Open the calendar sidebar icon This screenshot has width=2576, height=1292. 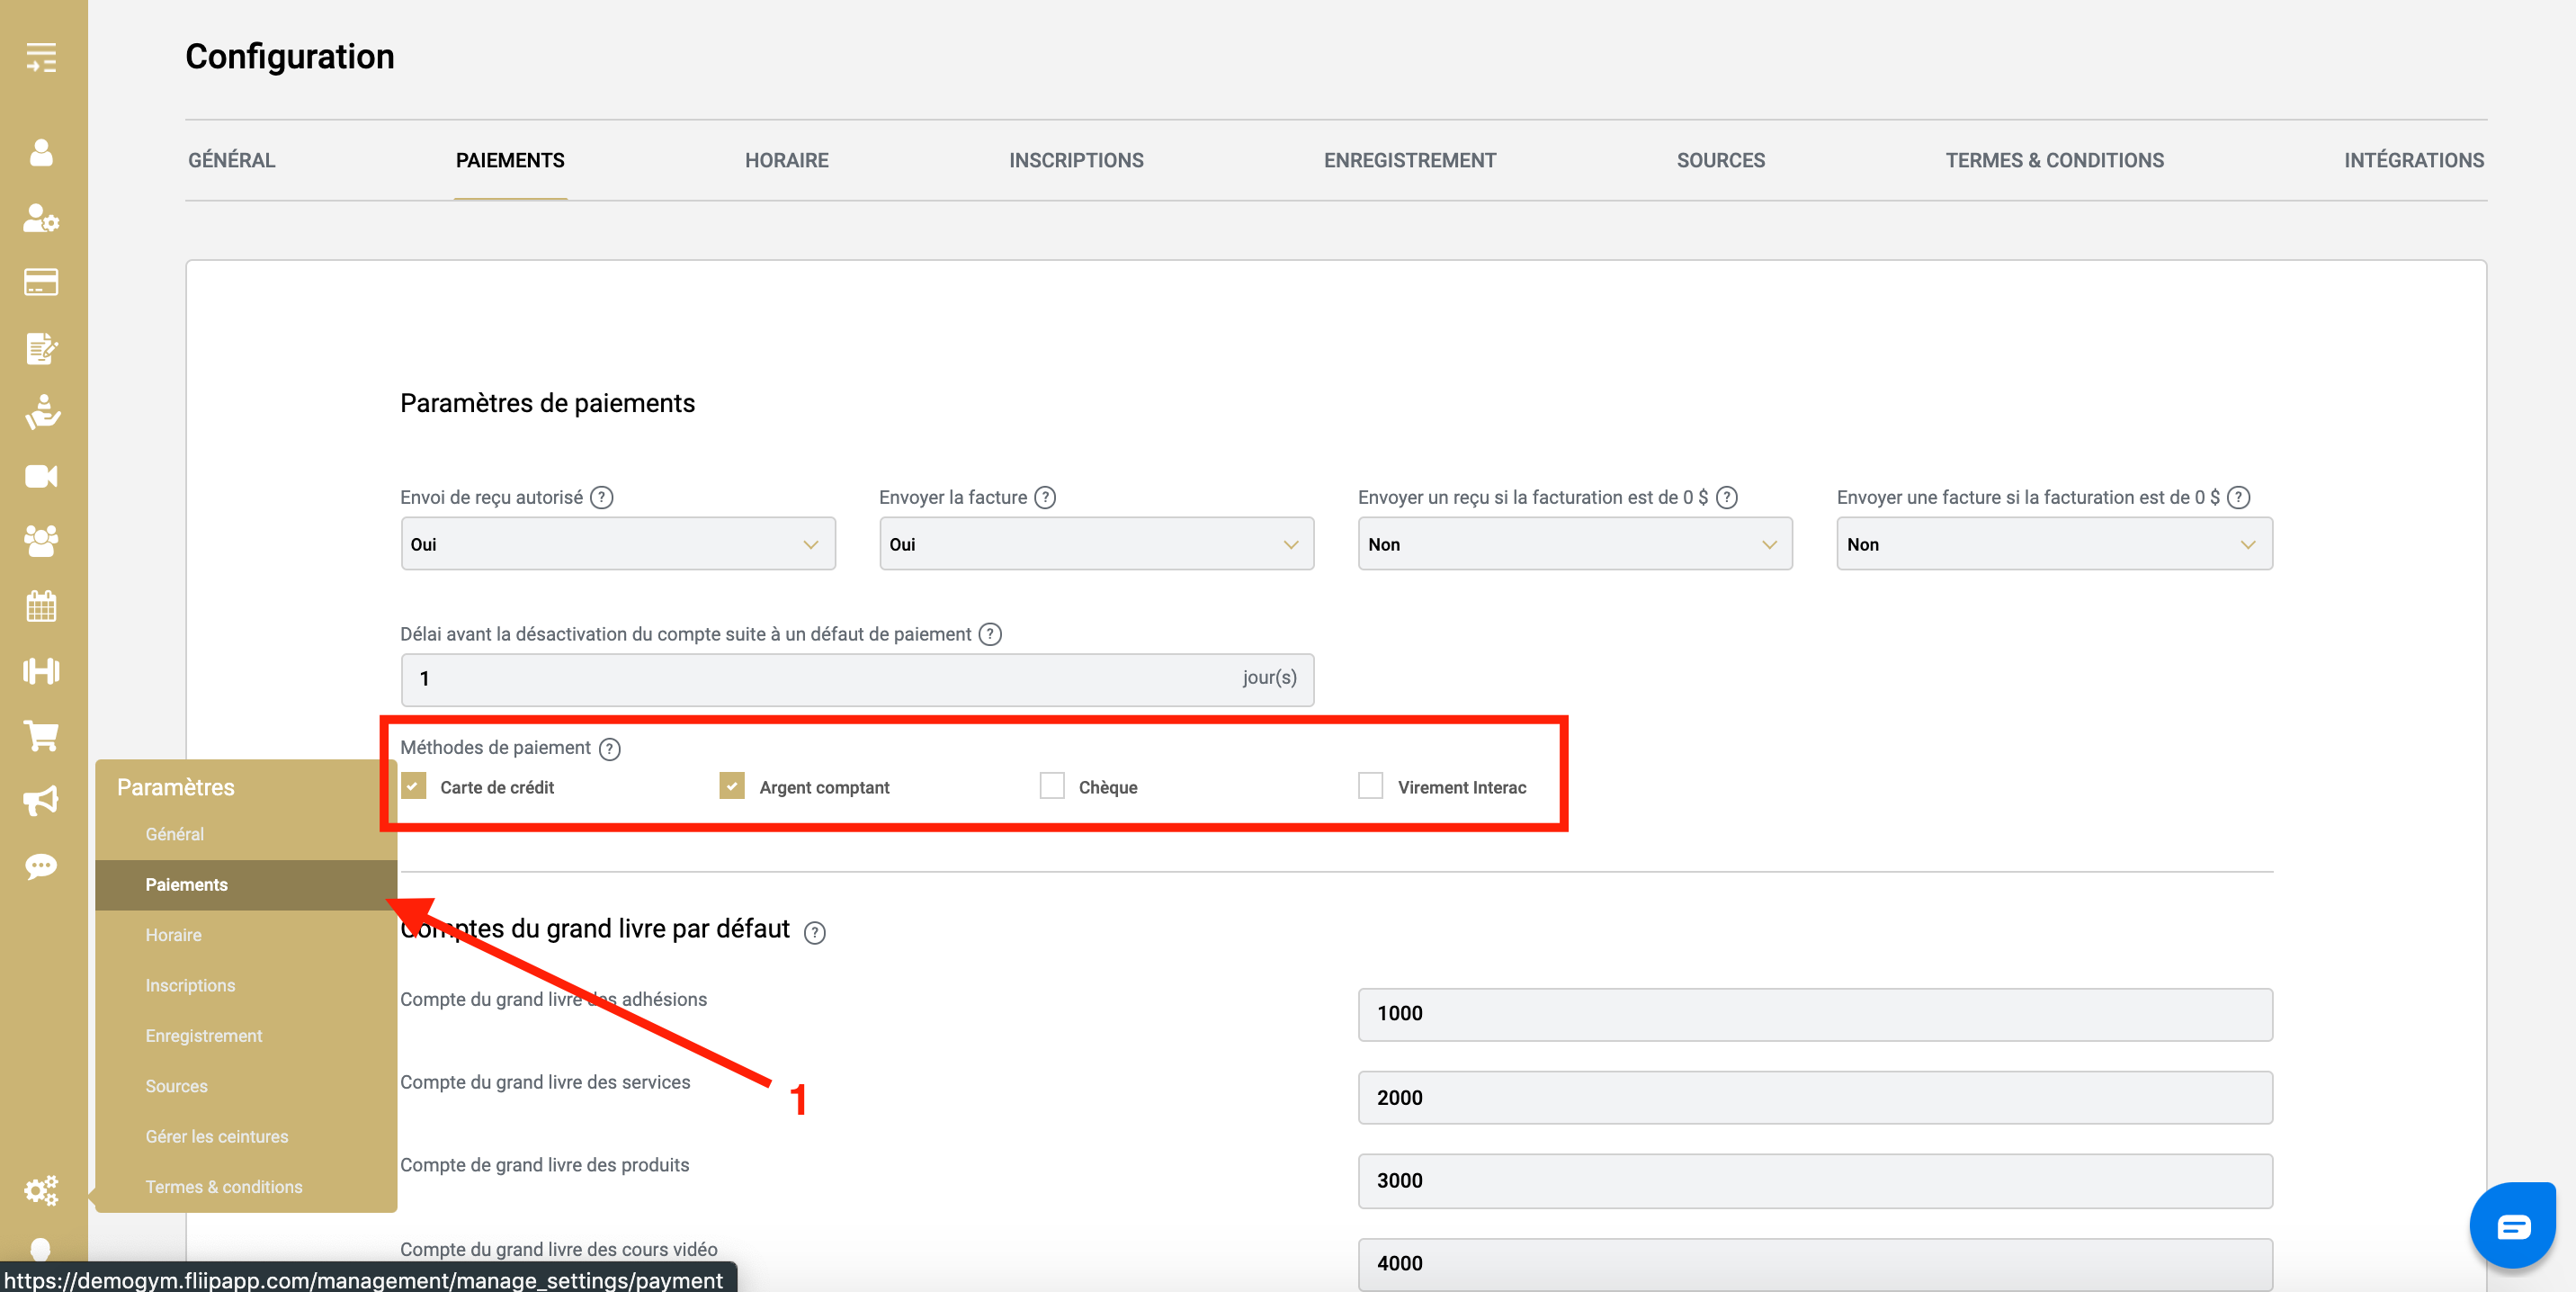pyautogui.click(x=41, y=606)
